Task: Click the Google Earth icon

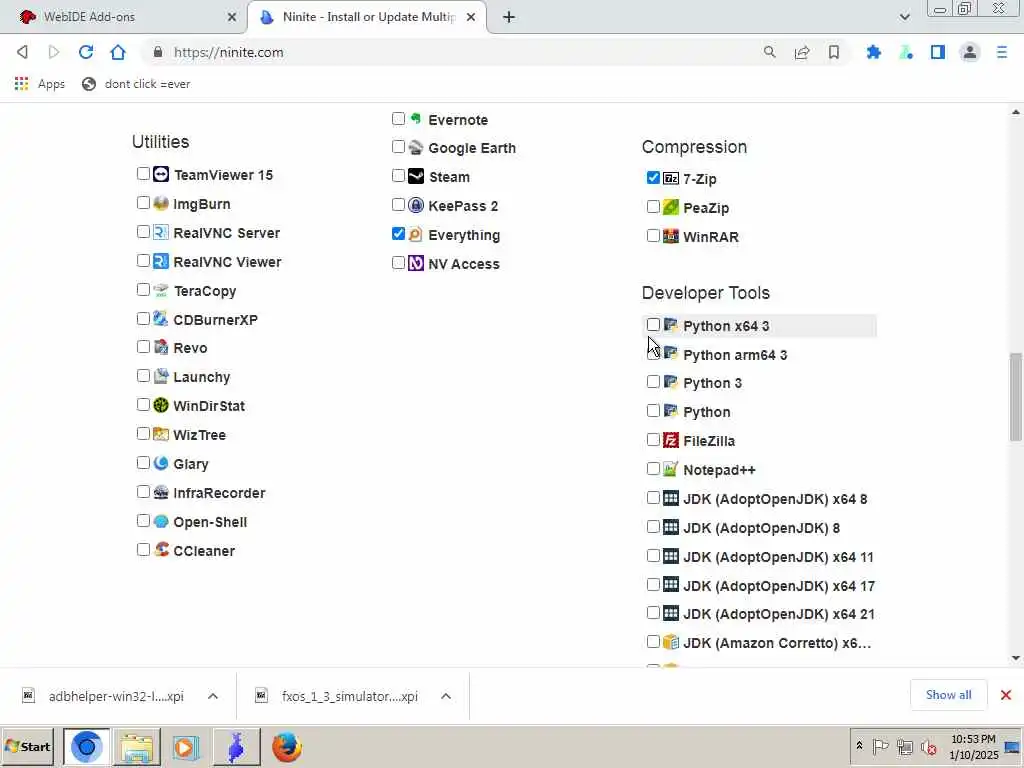Action: point(416,148)
